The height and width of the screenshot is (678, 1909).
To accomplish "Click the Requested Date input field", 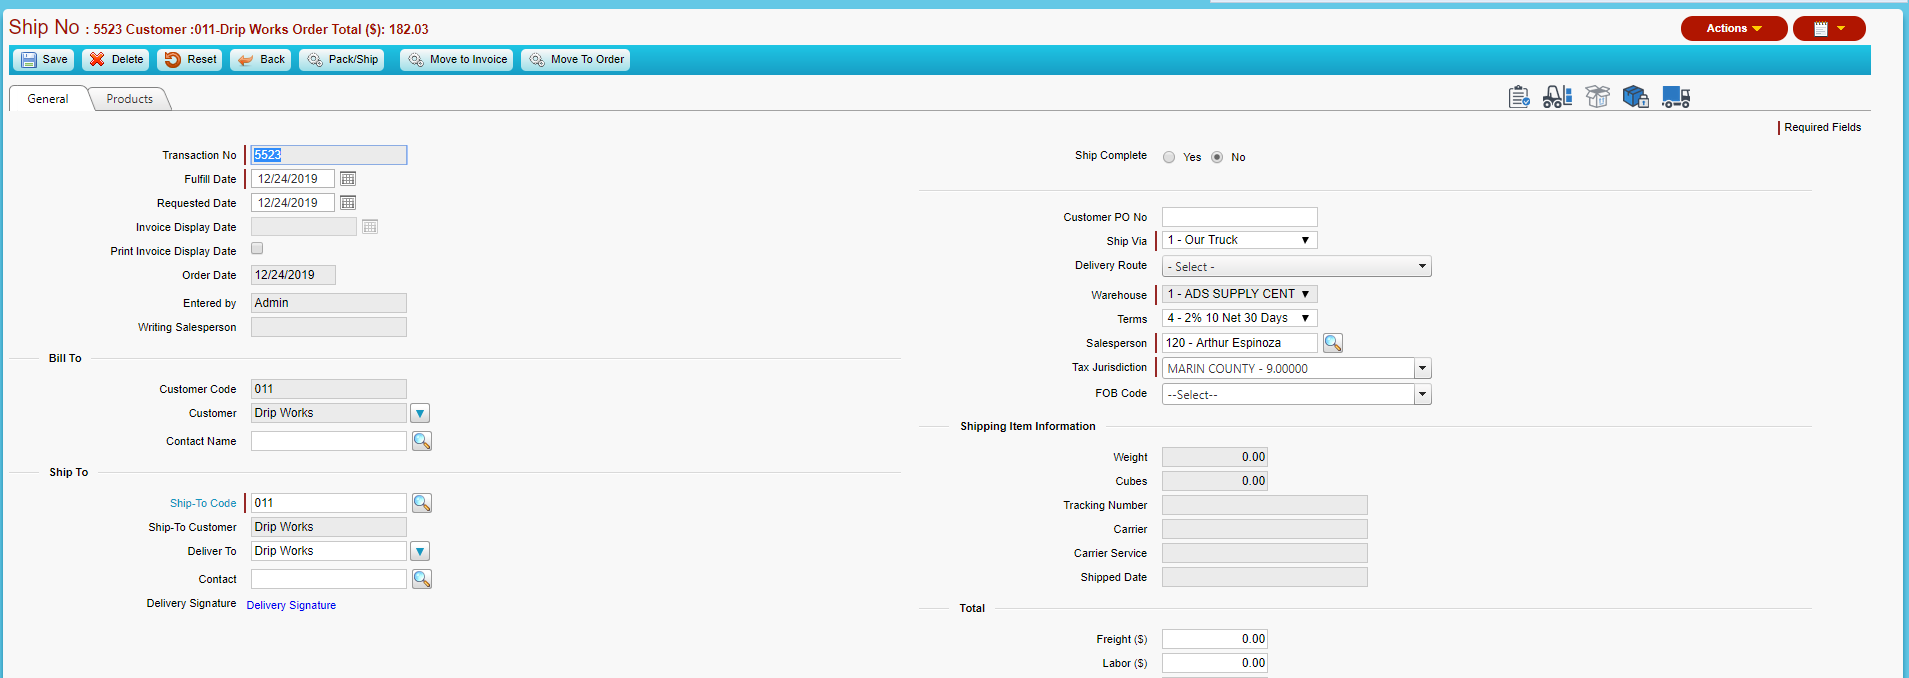I will point(293,203).
